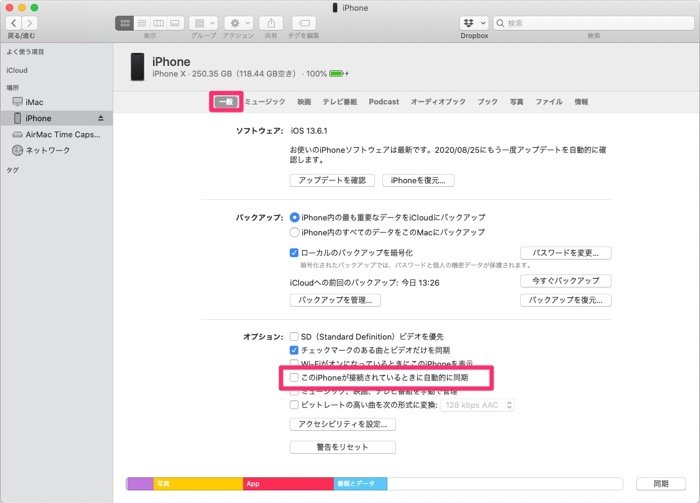Screen dimensions: 700x503
Task: Click the よく使う項目 sidebar heading
Action: click(25, 52)
